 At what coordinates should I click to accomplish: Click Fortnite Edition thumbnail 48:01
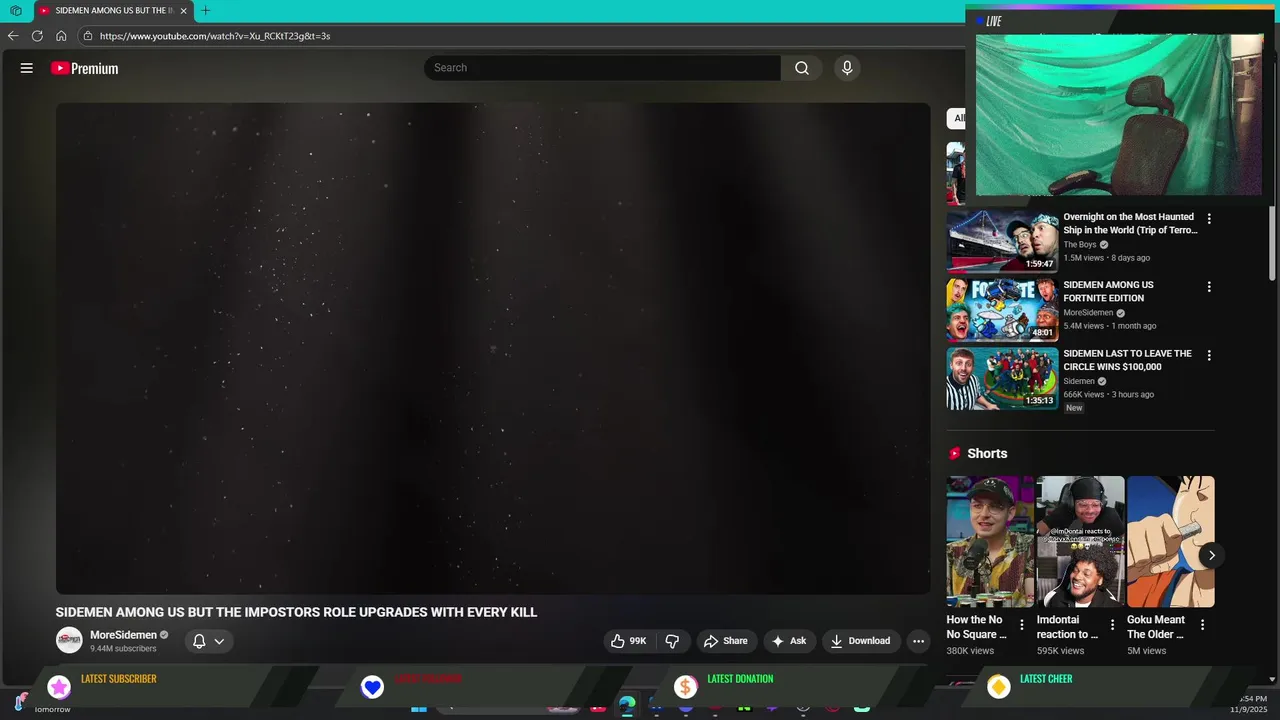click(1002, 310)
